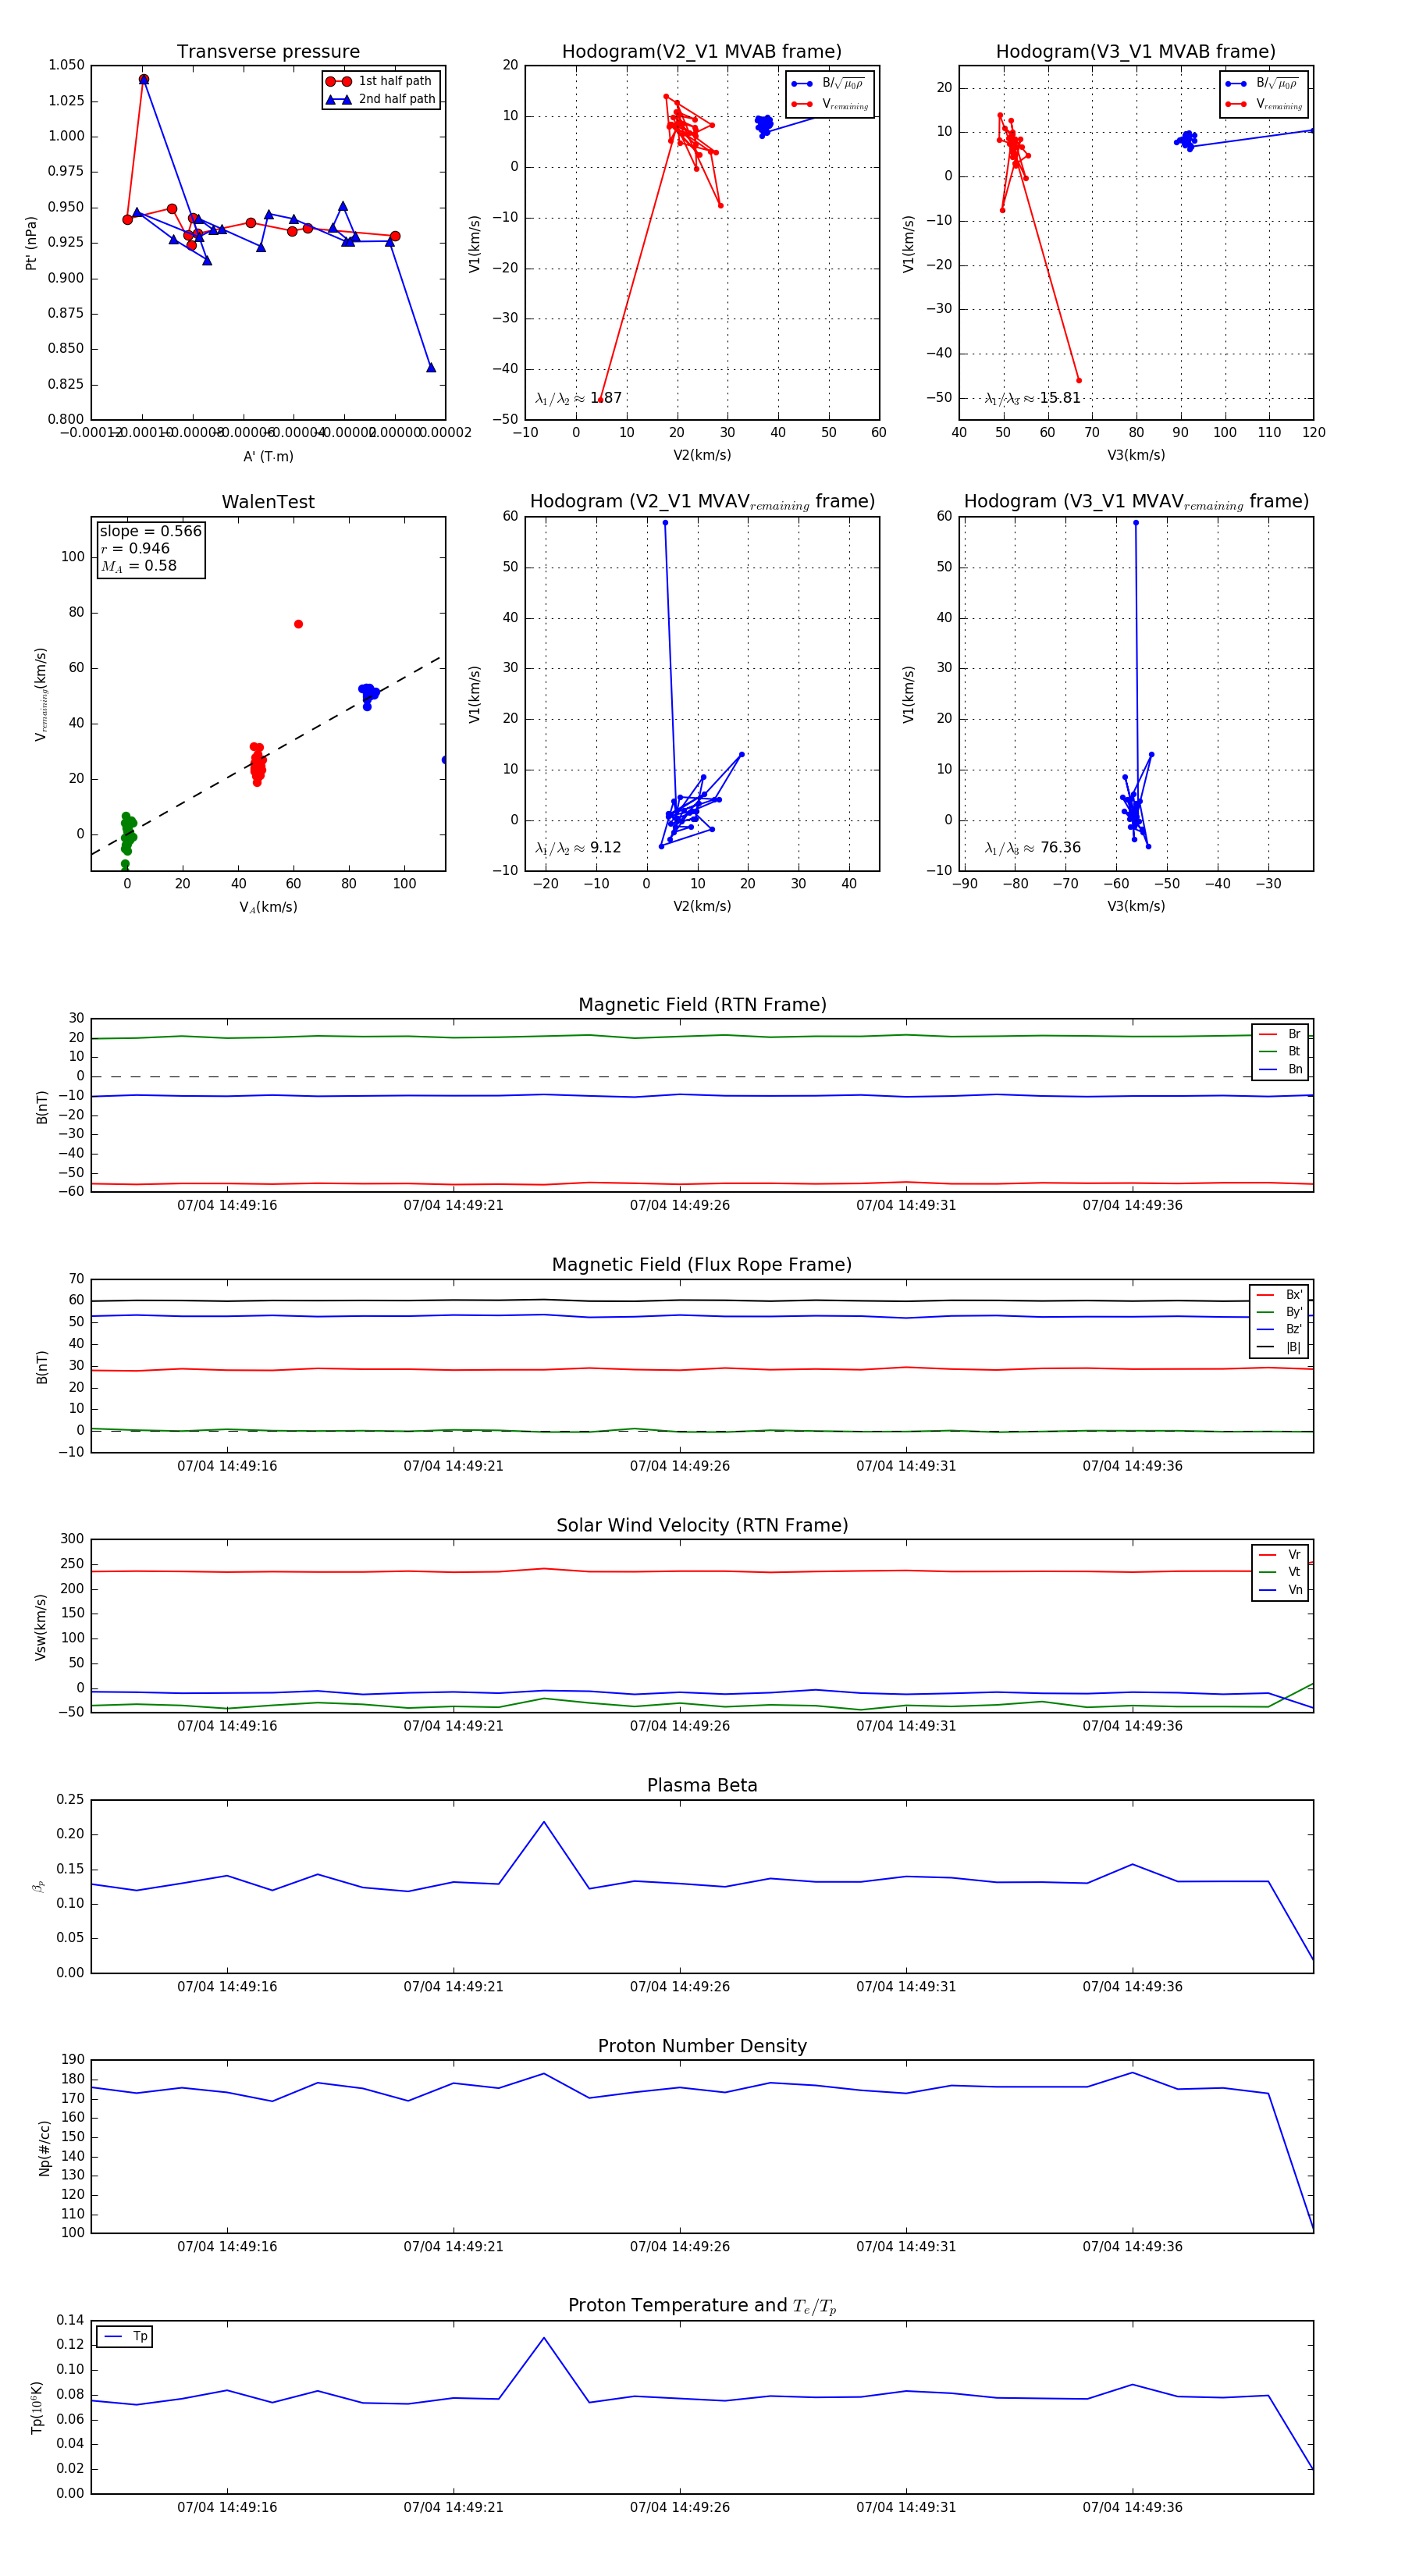
Task: Click the peak point of Transverse pressure curve
Action: tap(144, 79)
